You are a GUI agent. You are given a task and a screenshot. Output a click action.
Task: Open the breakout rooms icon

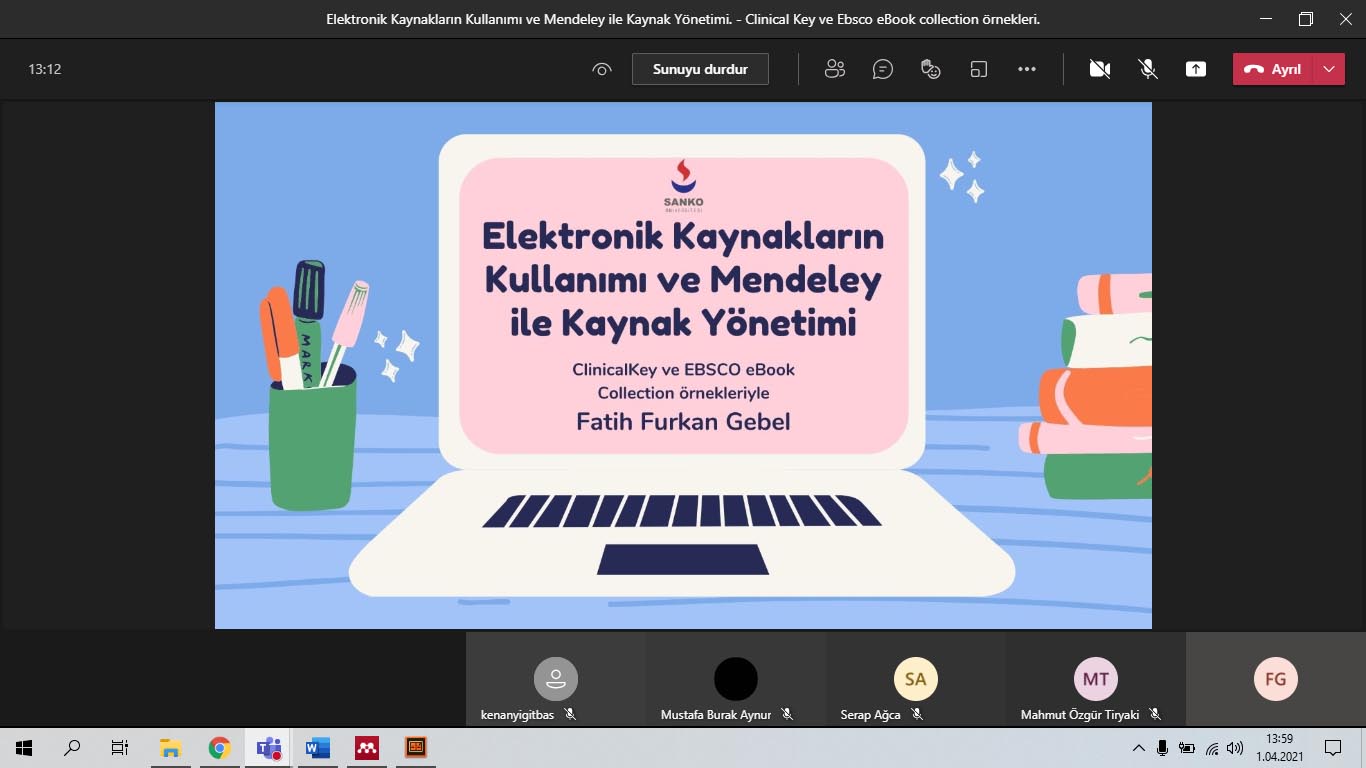click(x=979, y=69)
